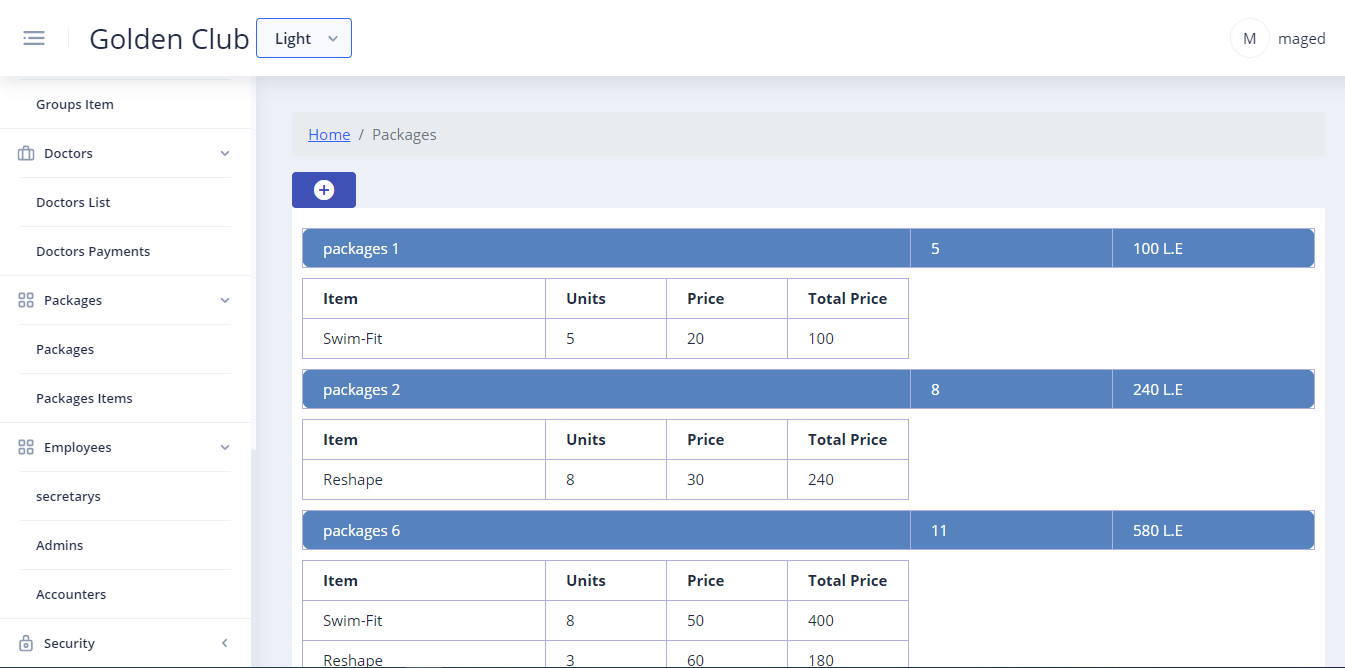Open secretarys page
The width and height of the screenshot is (1345, 668).
point(68,496)
